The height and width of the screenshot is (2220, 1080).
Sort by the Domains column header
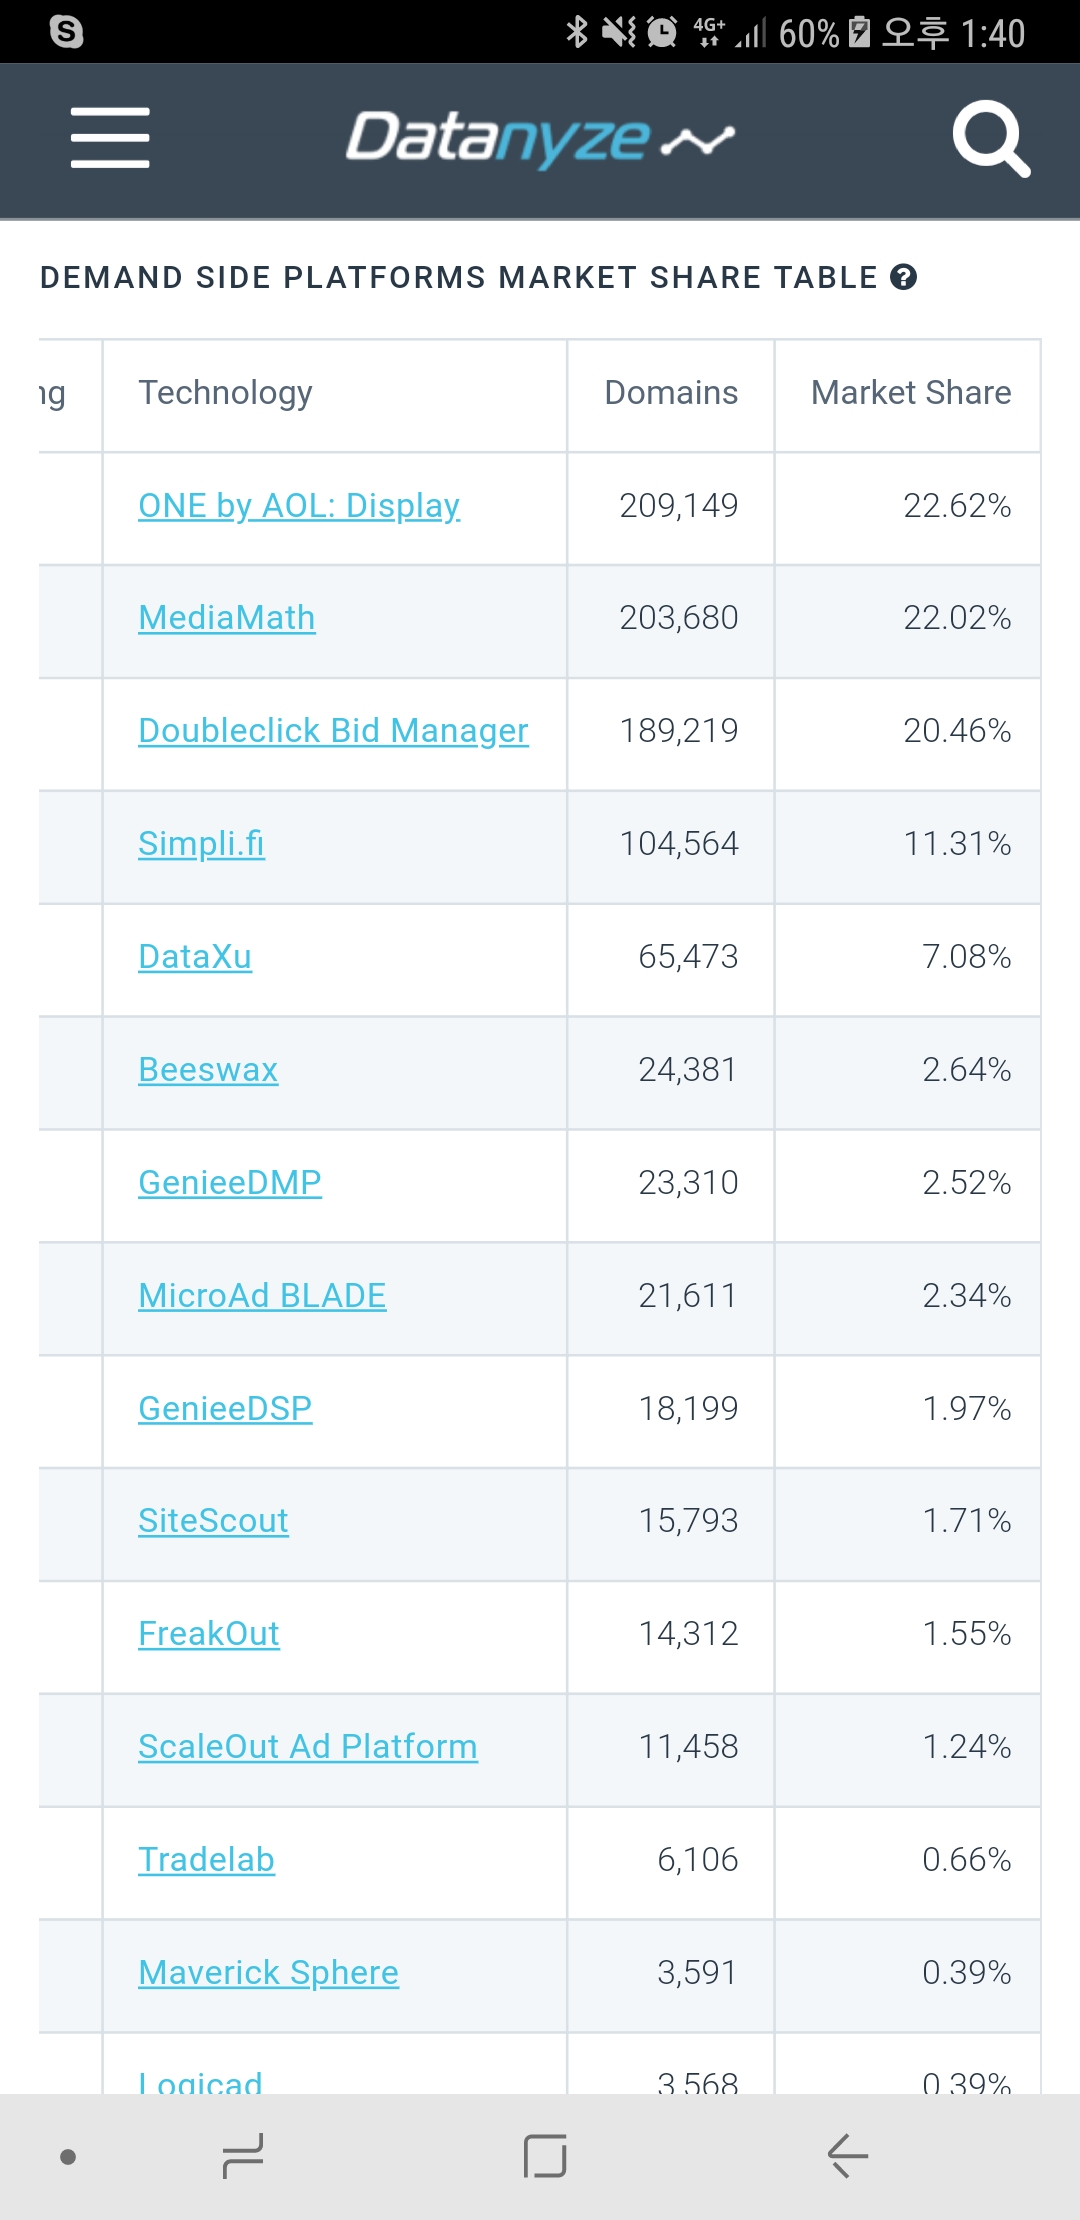click(671, 393)
